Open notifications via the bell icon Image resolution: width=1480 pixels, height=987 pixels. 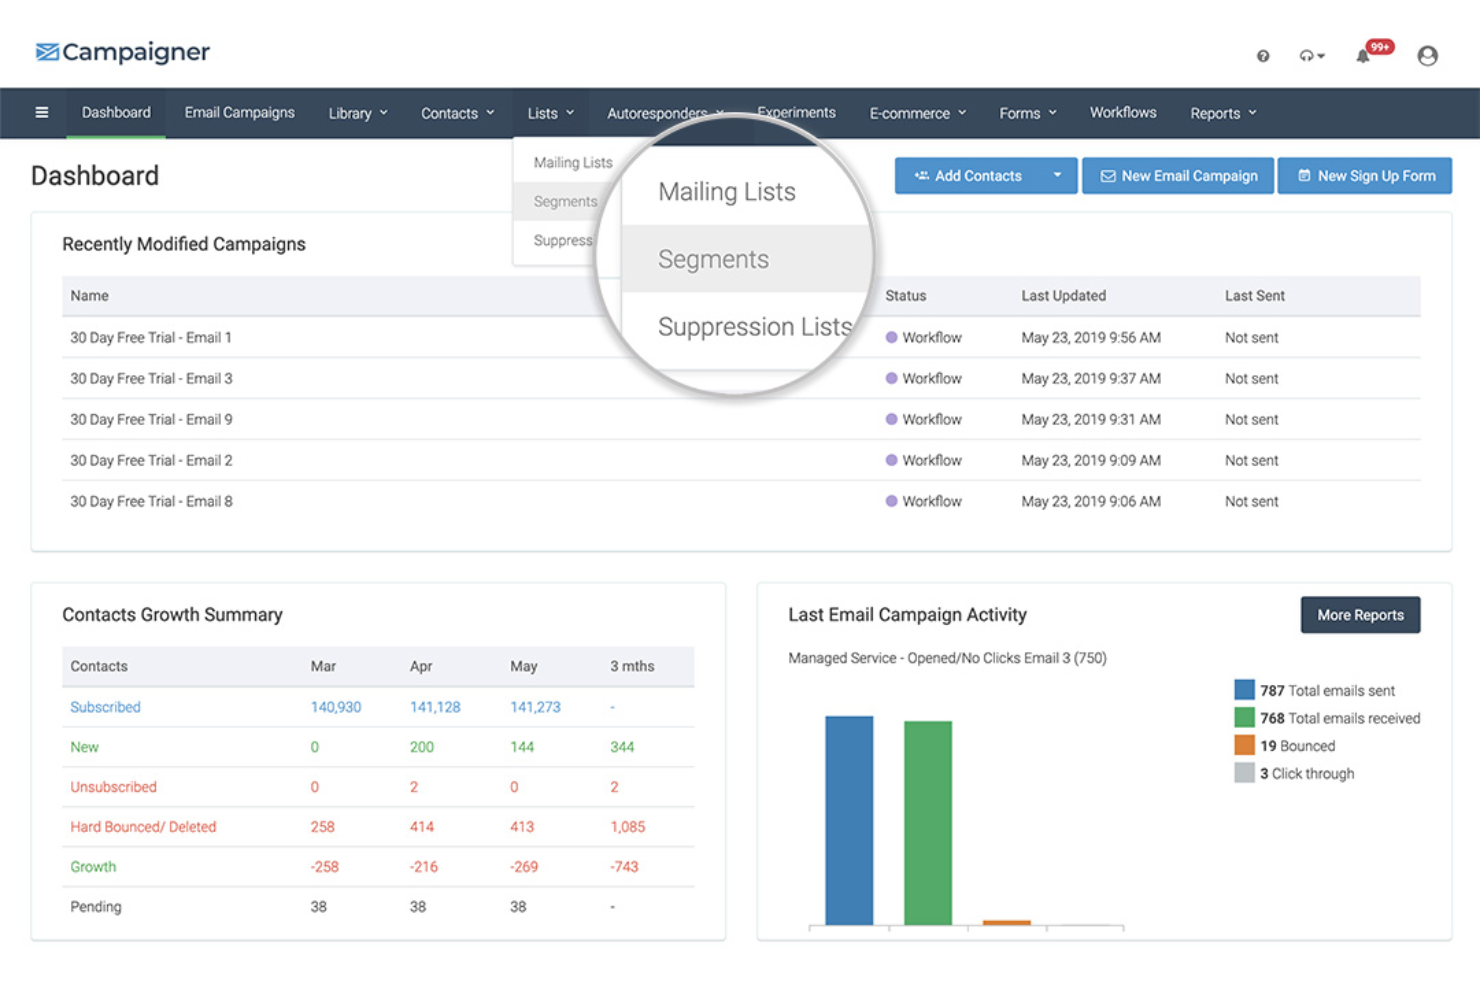1362,56
